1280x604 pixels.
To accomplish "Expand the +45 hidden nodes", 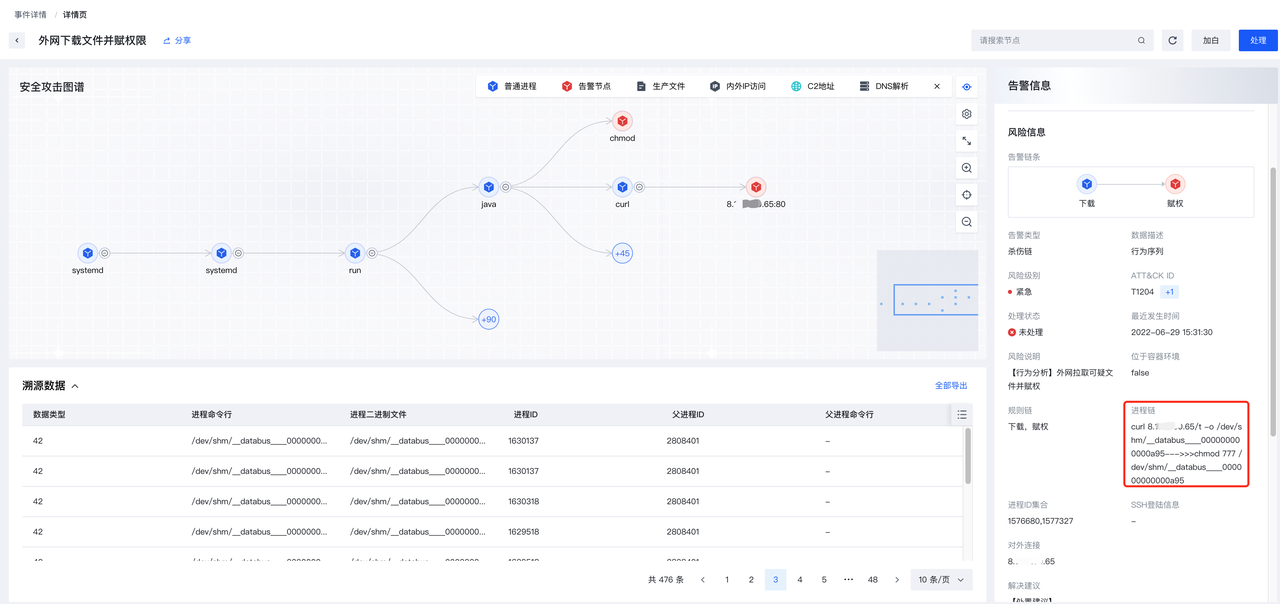I will pos(622,253).
